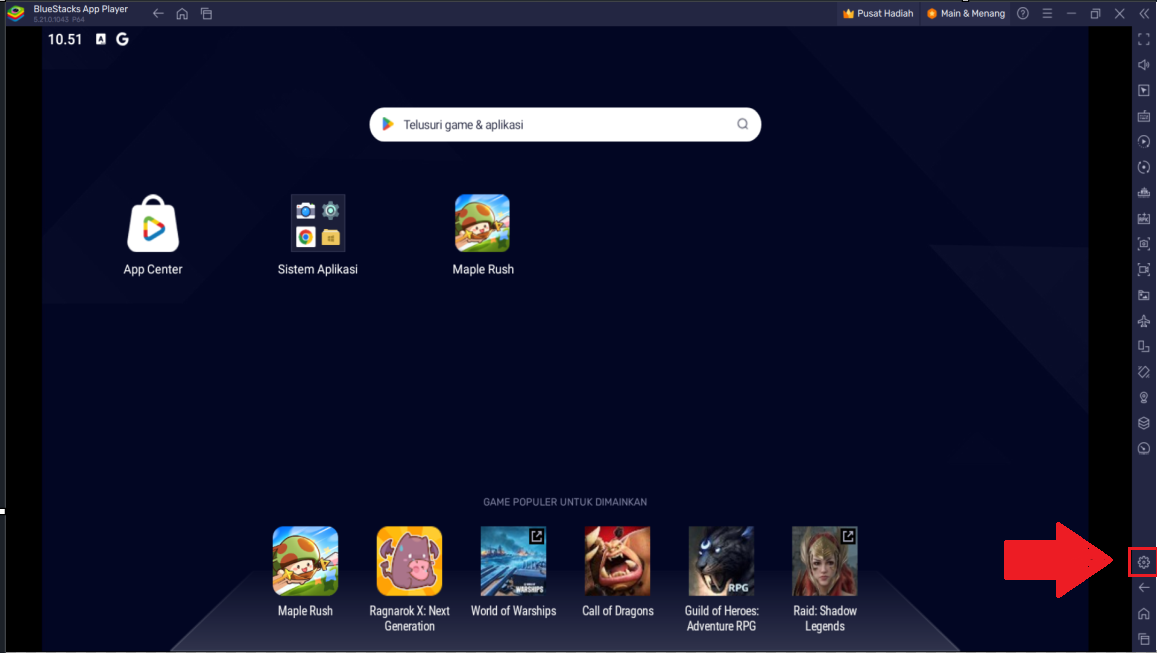Open the media manager folder icon

click(1143, 295)
